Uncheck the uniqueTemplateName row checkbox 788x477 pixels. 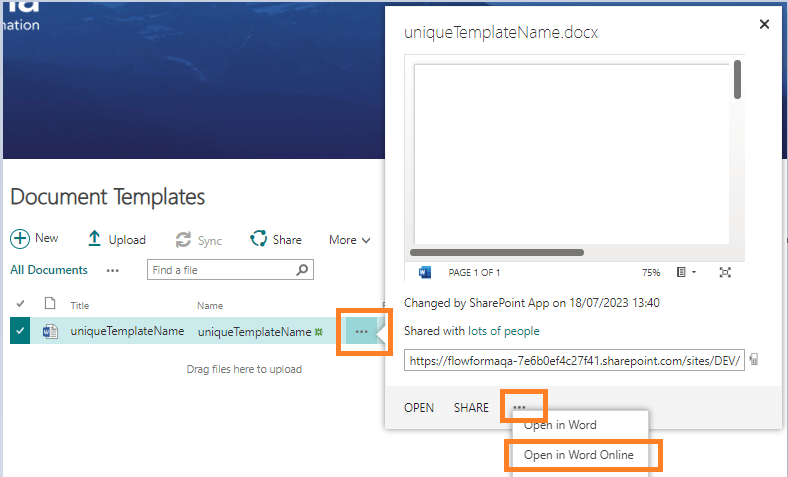(20, 331)
